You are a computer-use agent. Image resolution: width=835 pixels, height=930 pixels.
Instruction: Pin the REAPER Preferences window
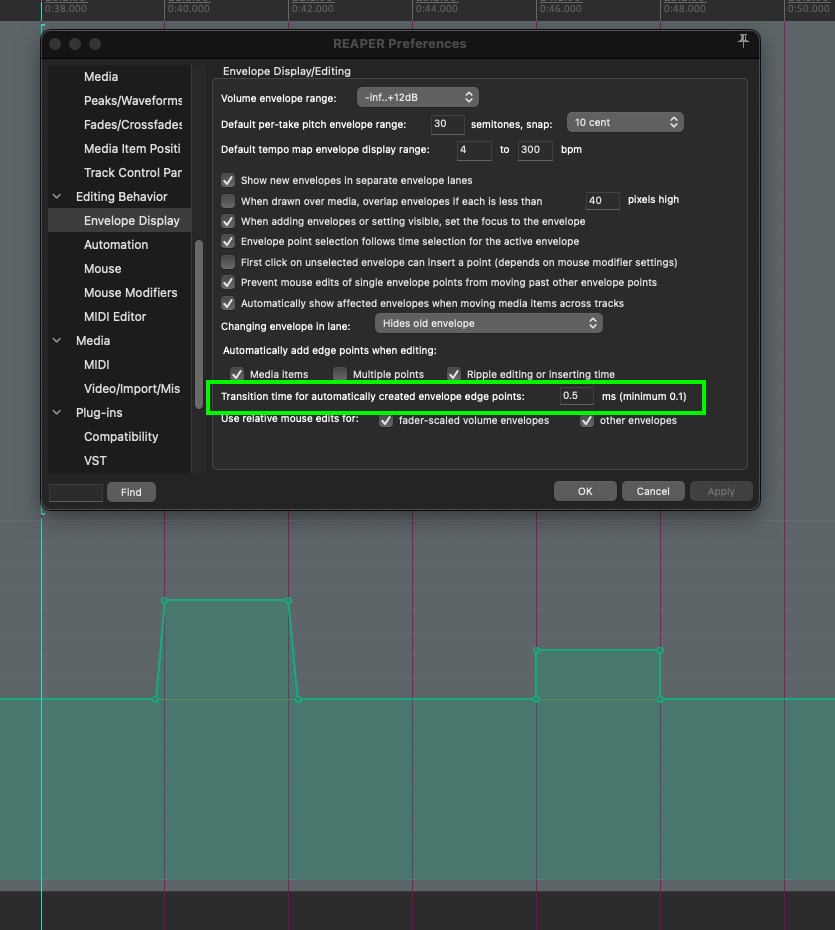743,41
